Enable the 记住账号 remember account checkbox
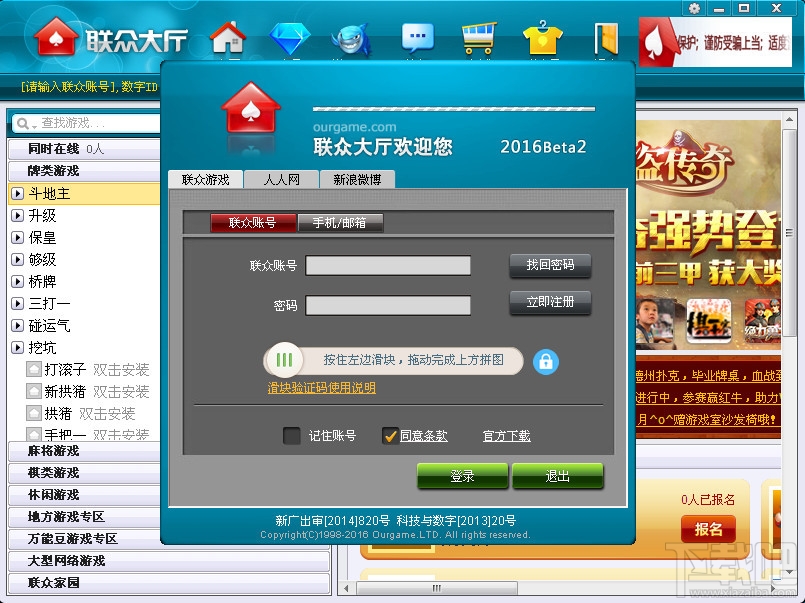 point(294,436)
